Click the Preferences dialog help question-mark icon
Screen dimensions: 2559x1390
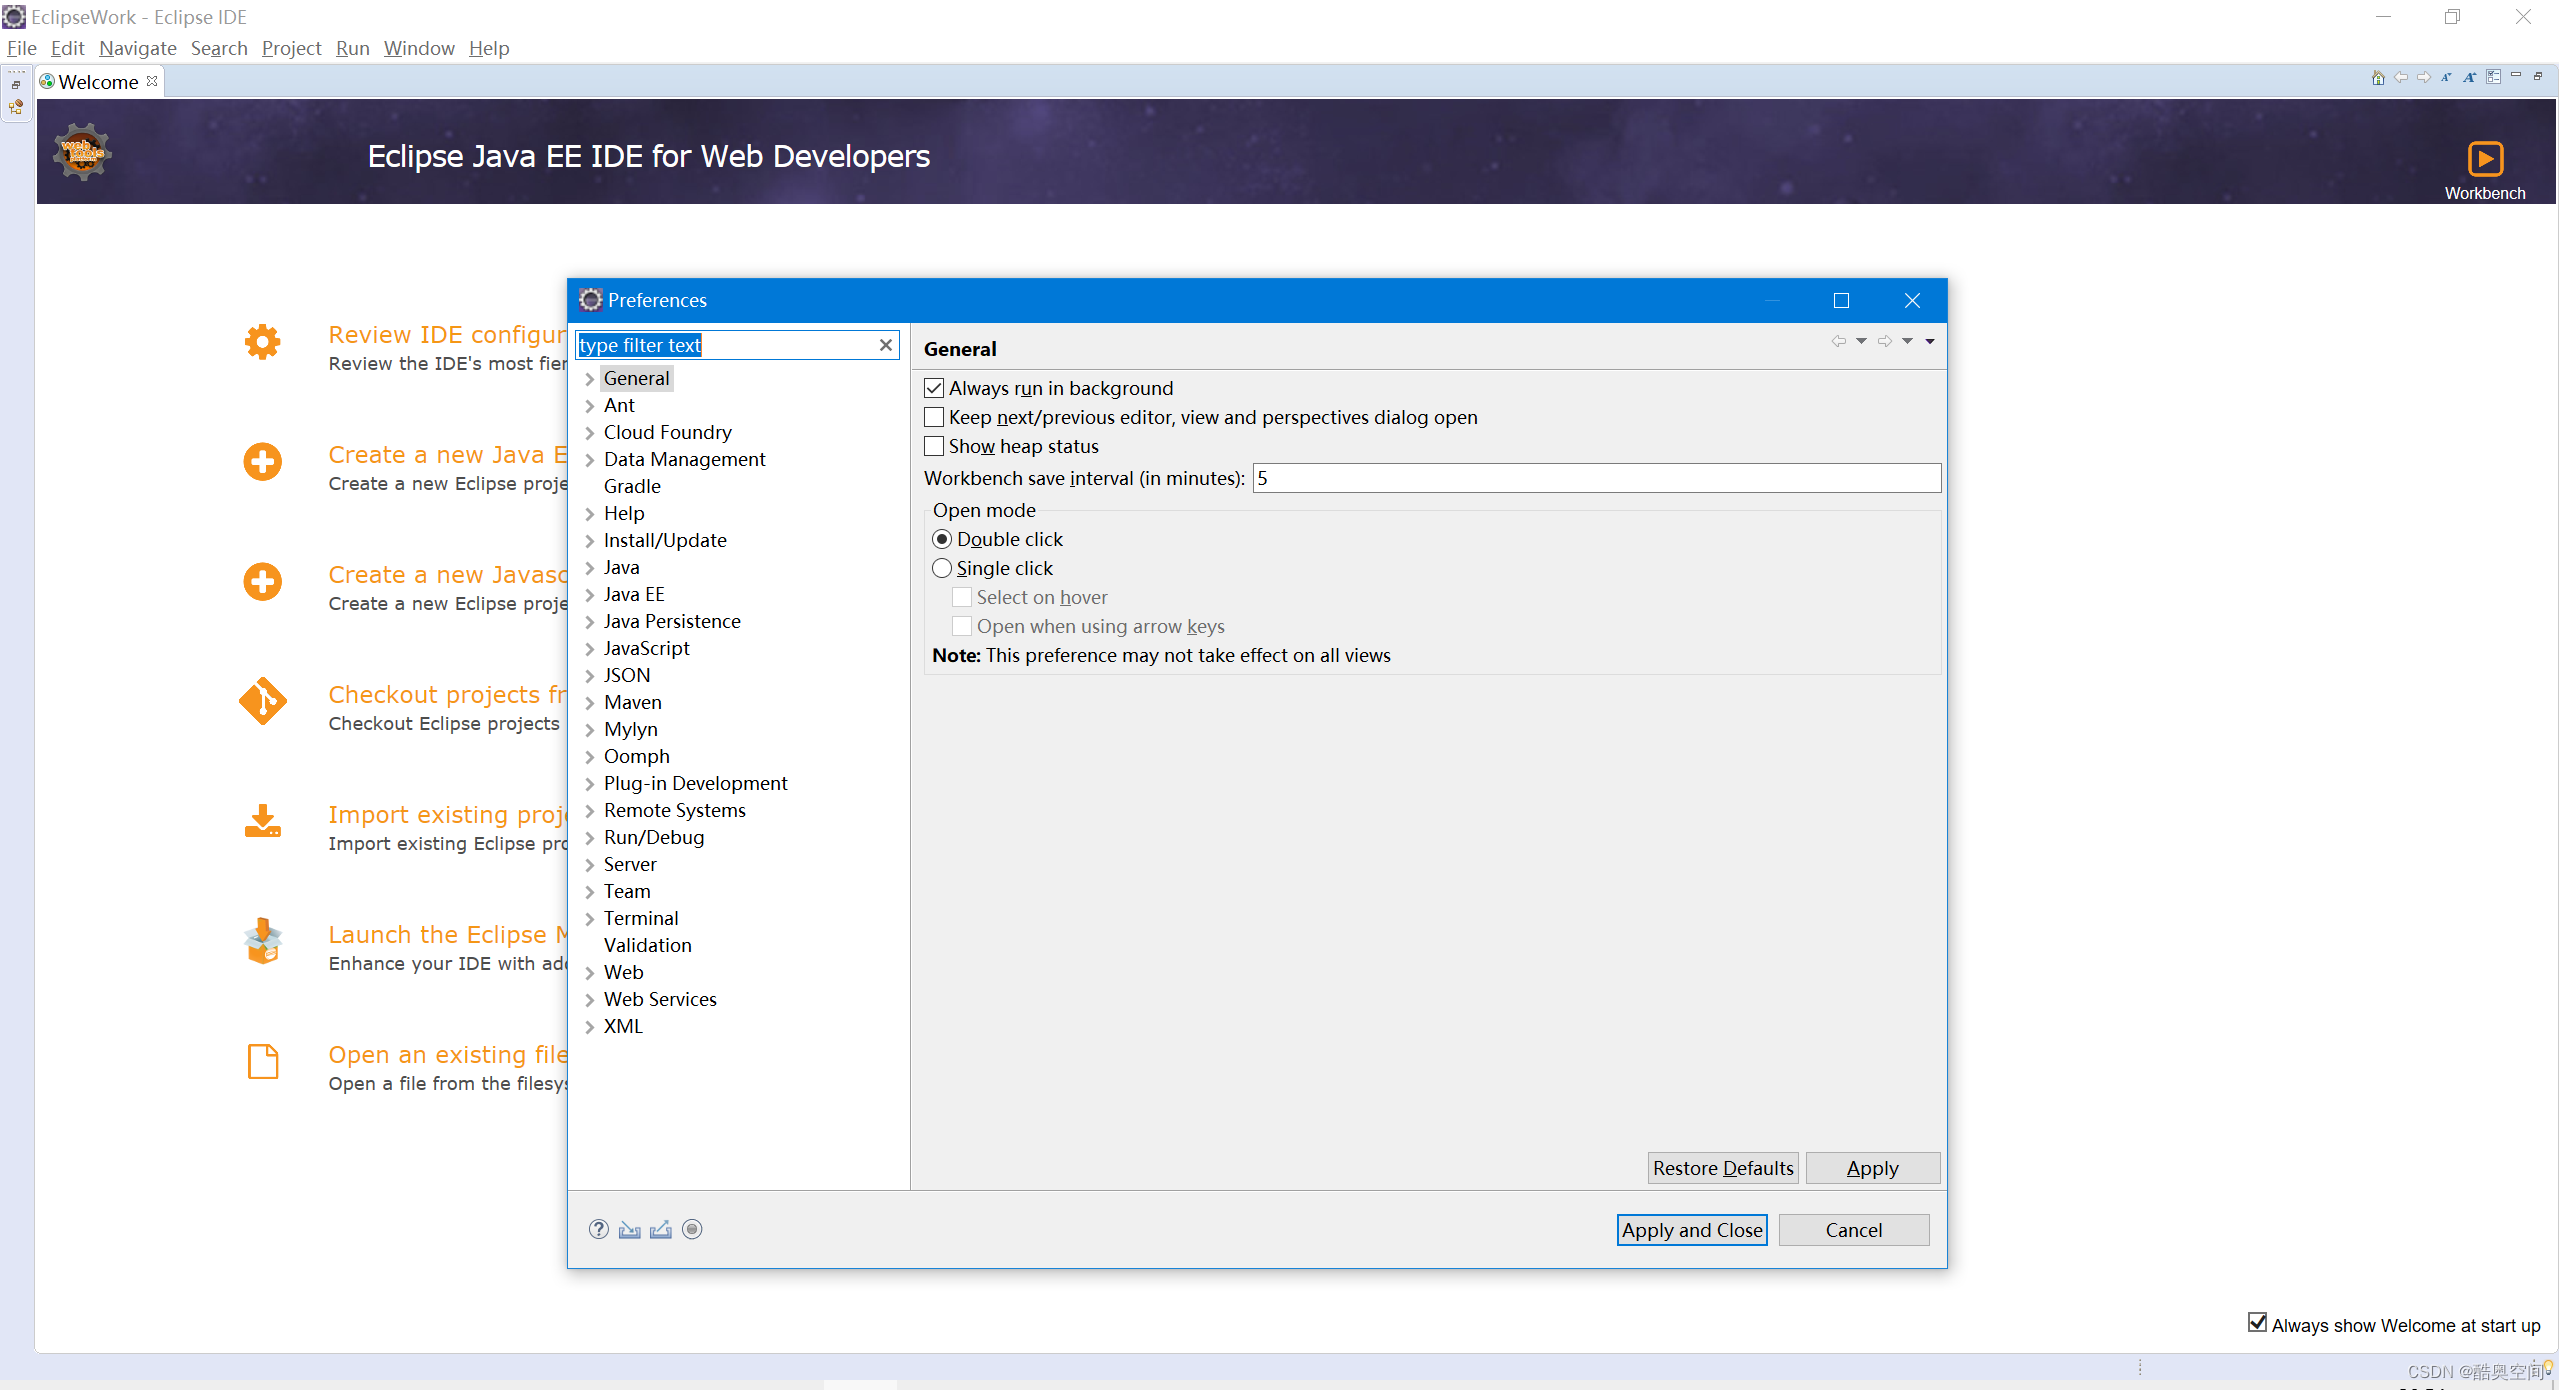click(598, 1229)
